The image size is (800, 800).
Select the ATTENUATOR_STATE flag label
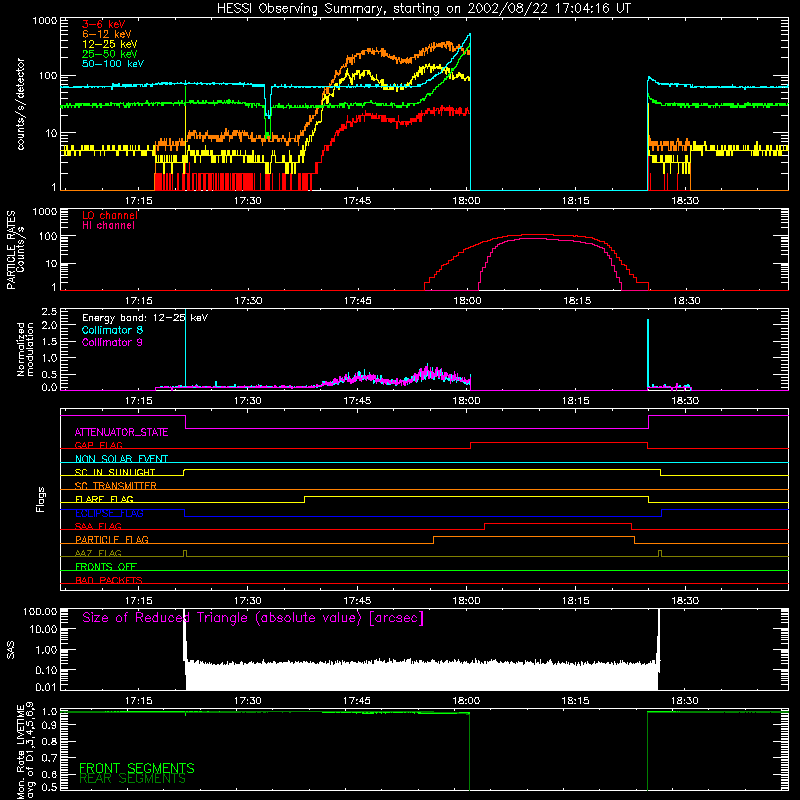[121, 433]
